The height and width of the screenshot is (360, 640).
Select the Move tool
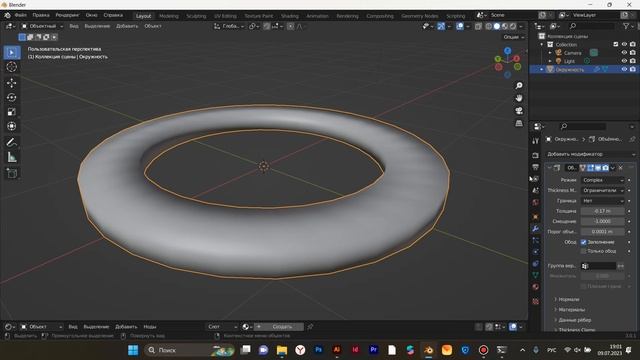[x=11, y=83]
